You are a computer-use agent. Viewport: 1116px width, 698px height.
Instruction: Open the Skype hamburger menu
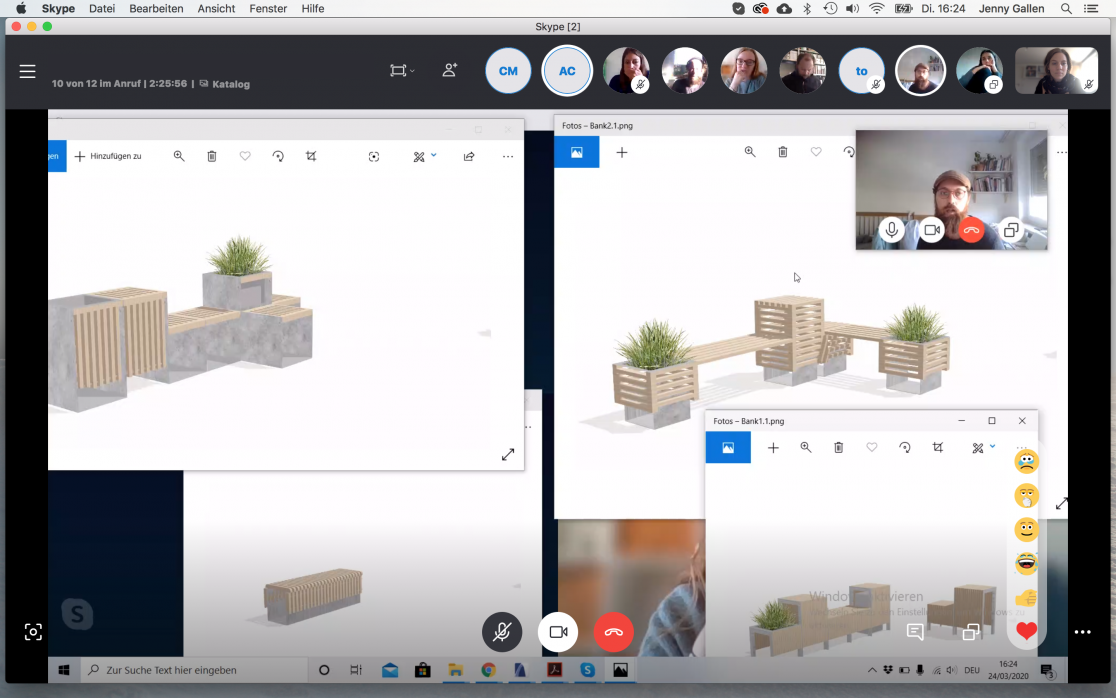(27, 71)
